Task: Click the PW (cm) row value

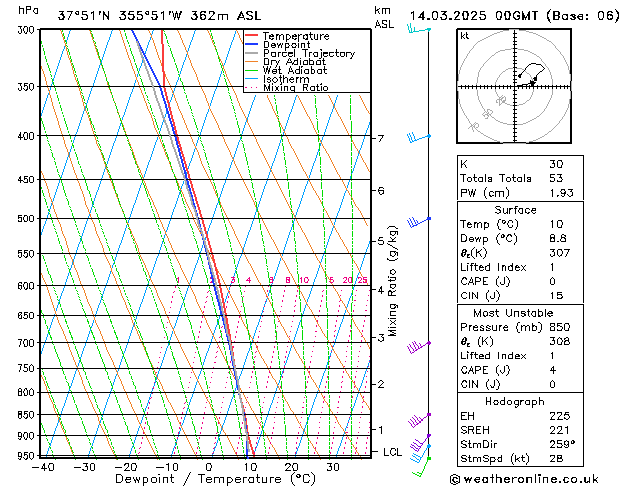Action: click(x=561, y=193)
